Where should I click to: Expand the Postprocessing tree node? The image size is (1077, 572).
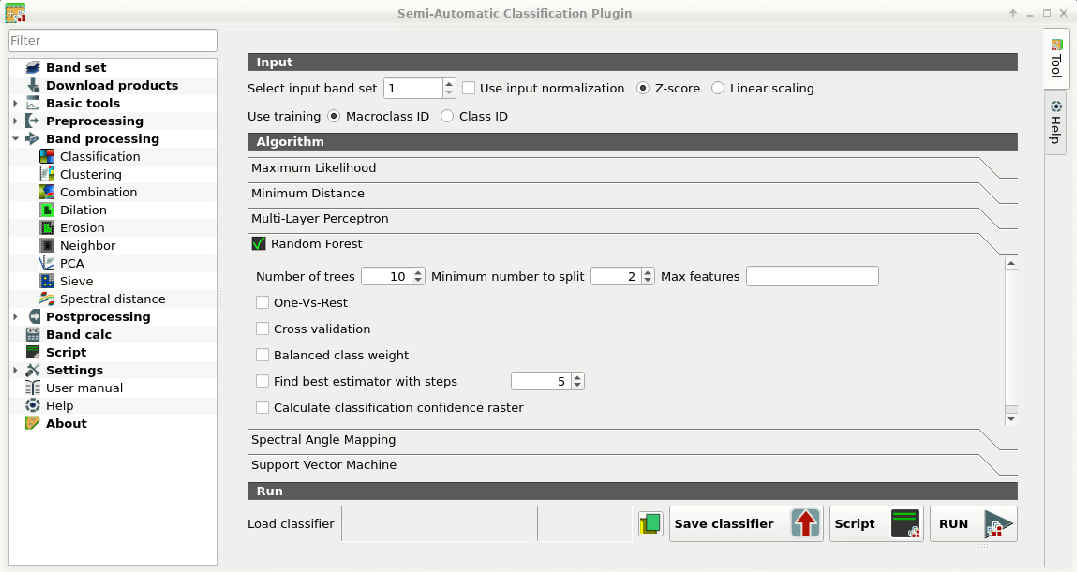[15, 317]
